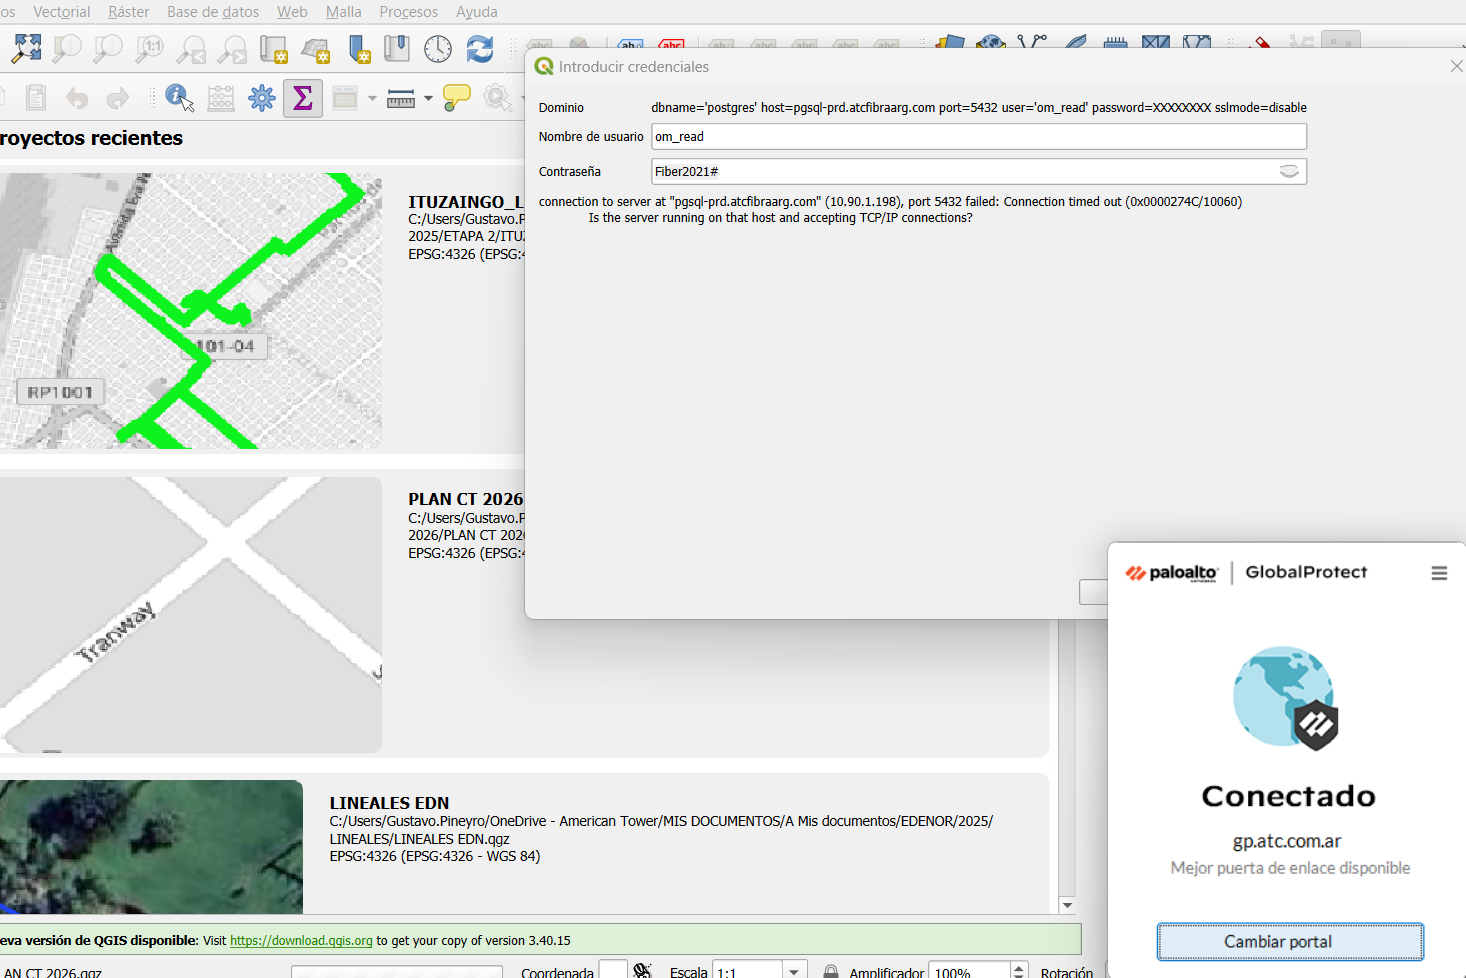1466x978 pixels.
Task: Click the Cambiar portal button
Action: coord(1290,941)
